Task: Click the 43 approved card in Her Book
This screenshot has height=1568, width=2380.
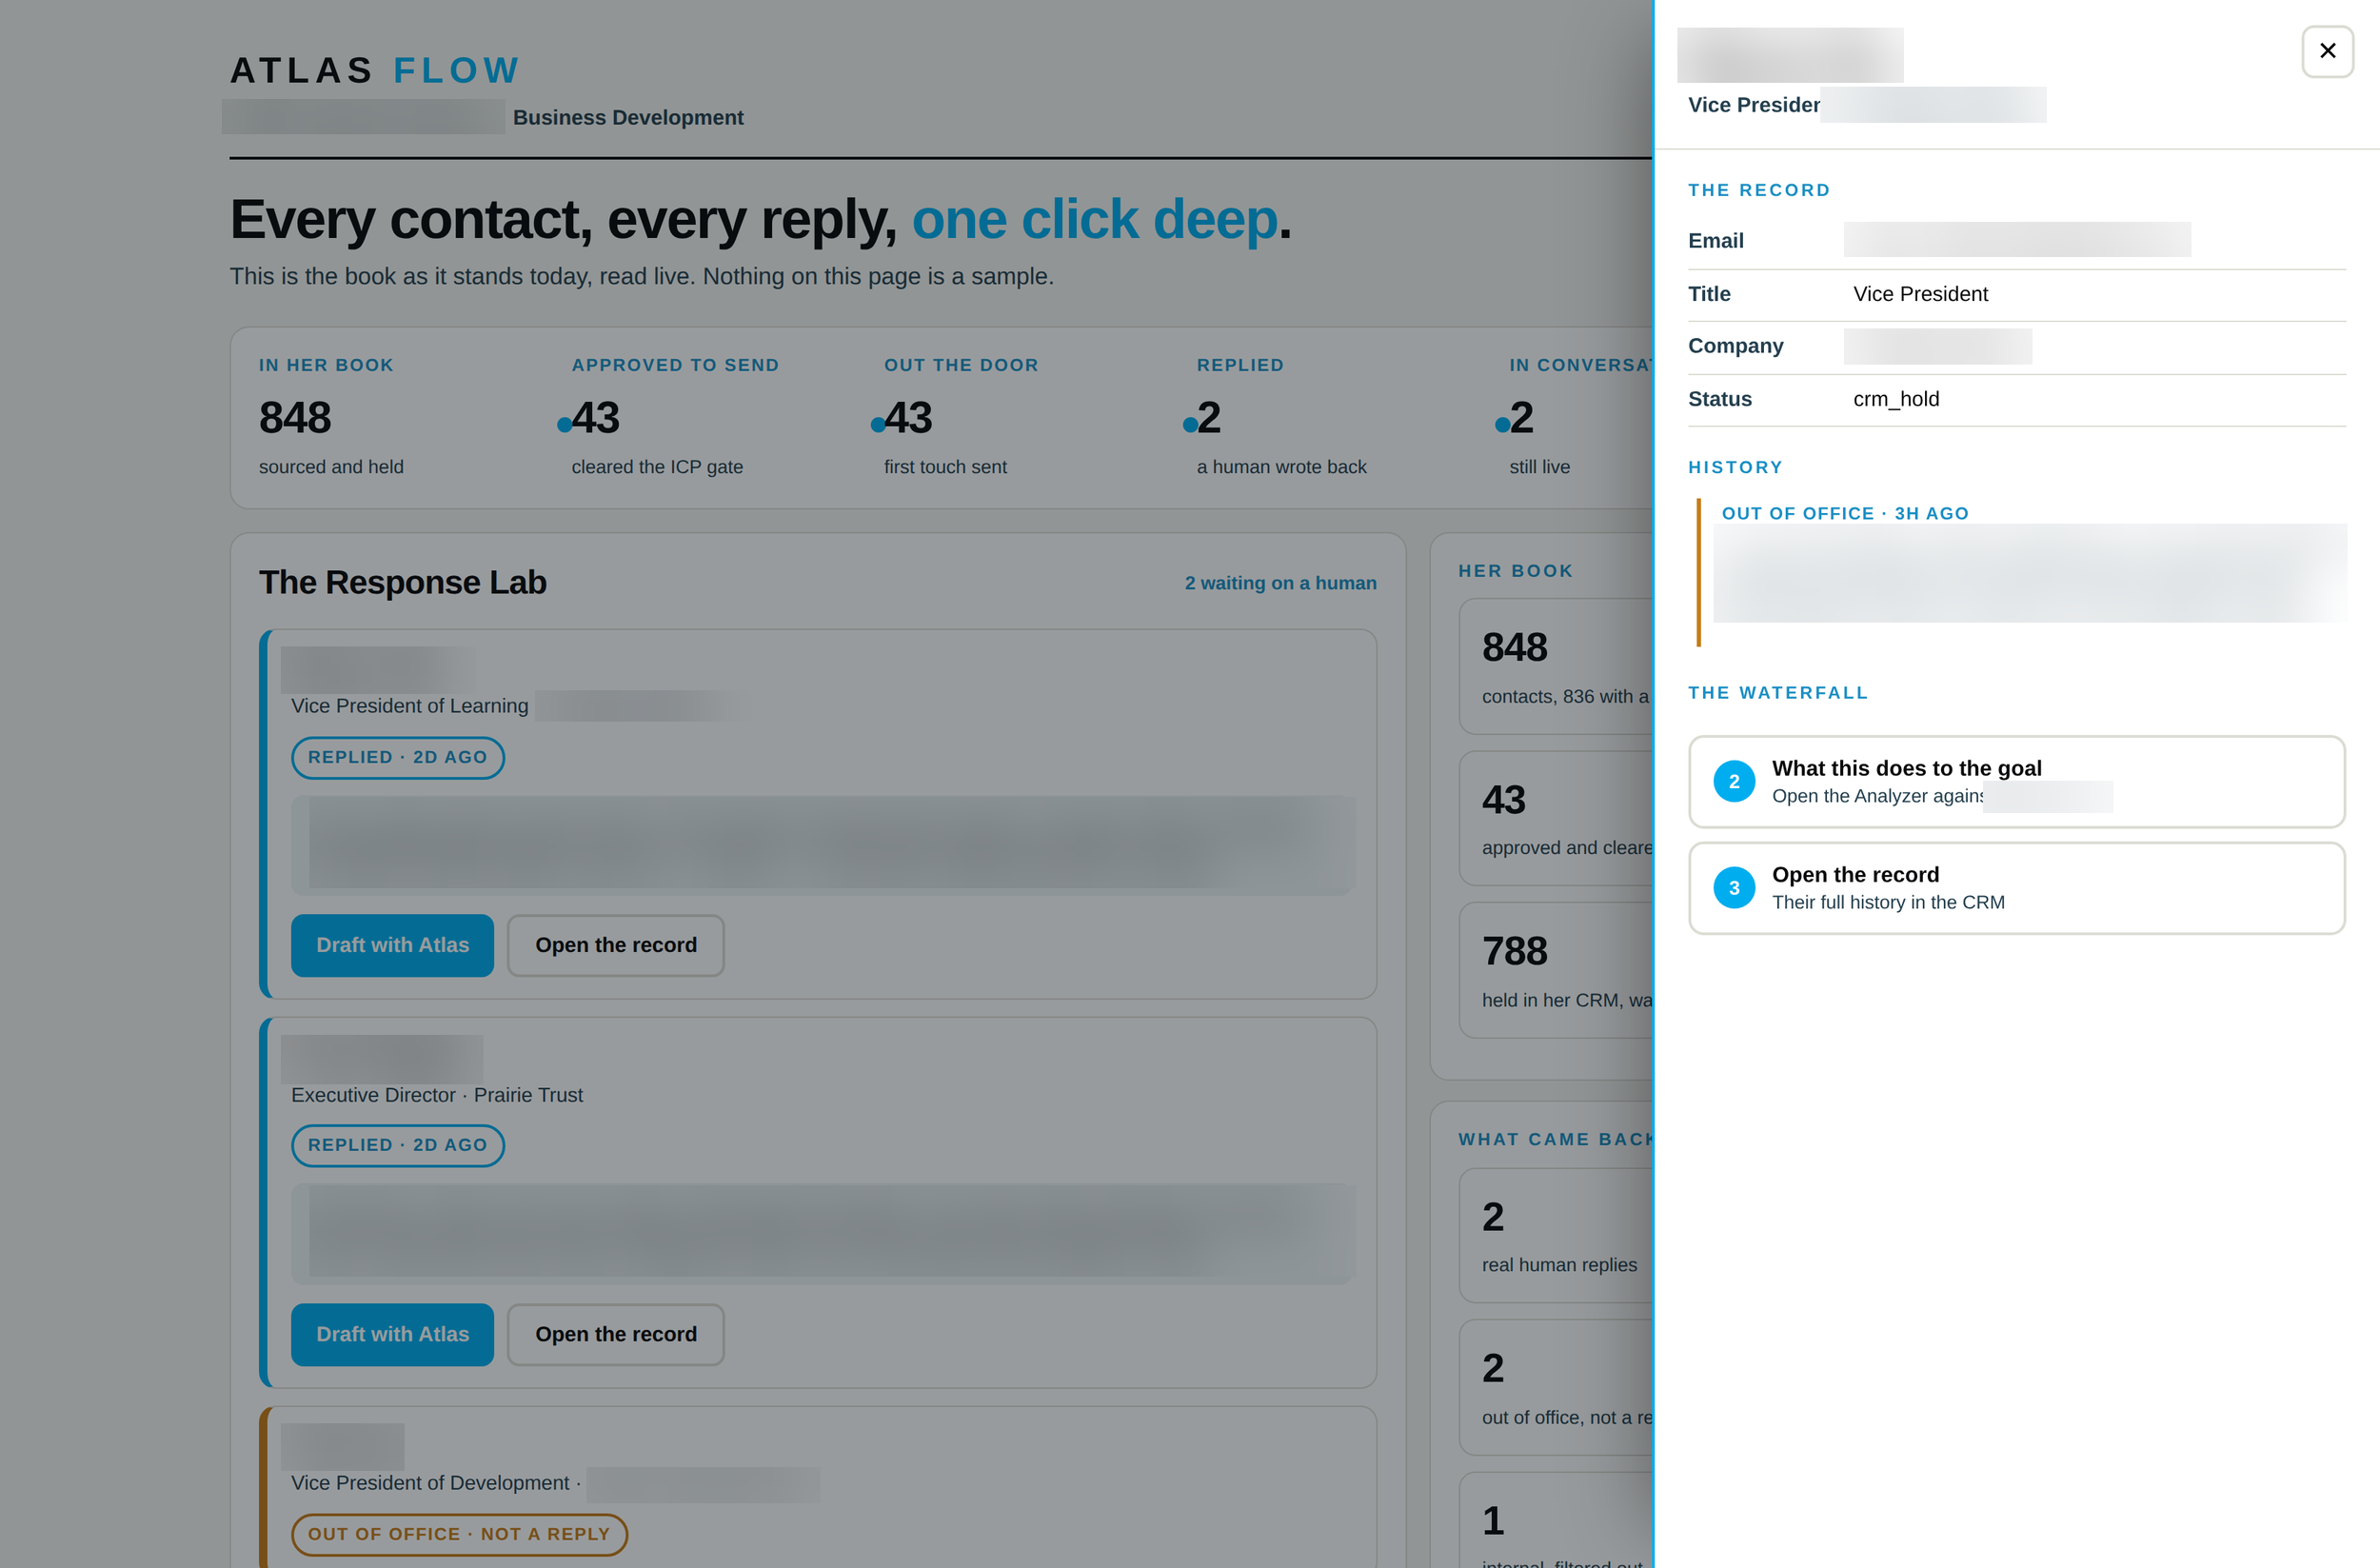Action: [1556, 818]
